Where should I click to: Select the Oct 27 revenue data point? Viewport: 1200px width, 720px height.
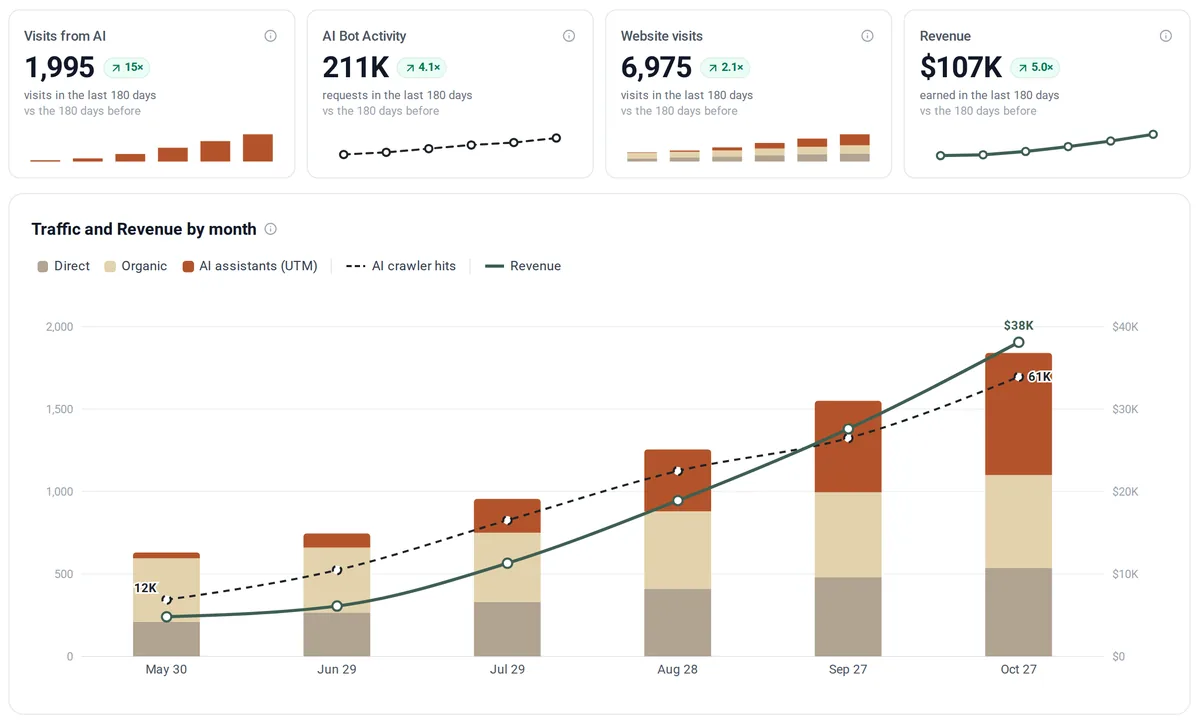tap(1018, 342)
